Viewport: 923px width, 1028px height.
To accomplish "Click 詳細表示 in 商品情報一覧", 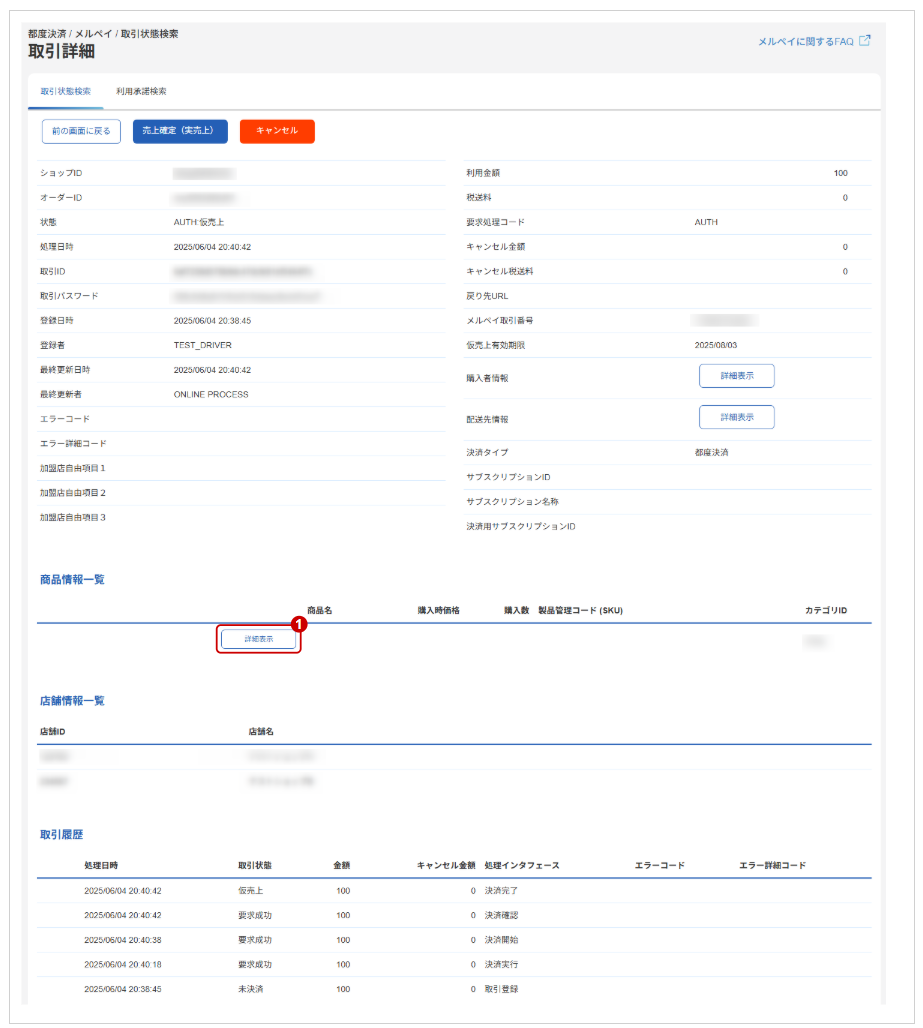I will 258,639.
